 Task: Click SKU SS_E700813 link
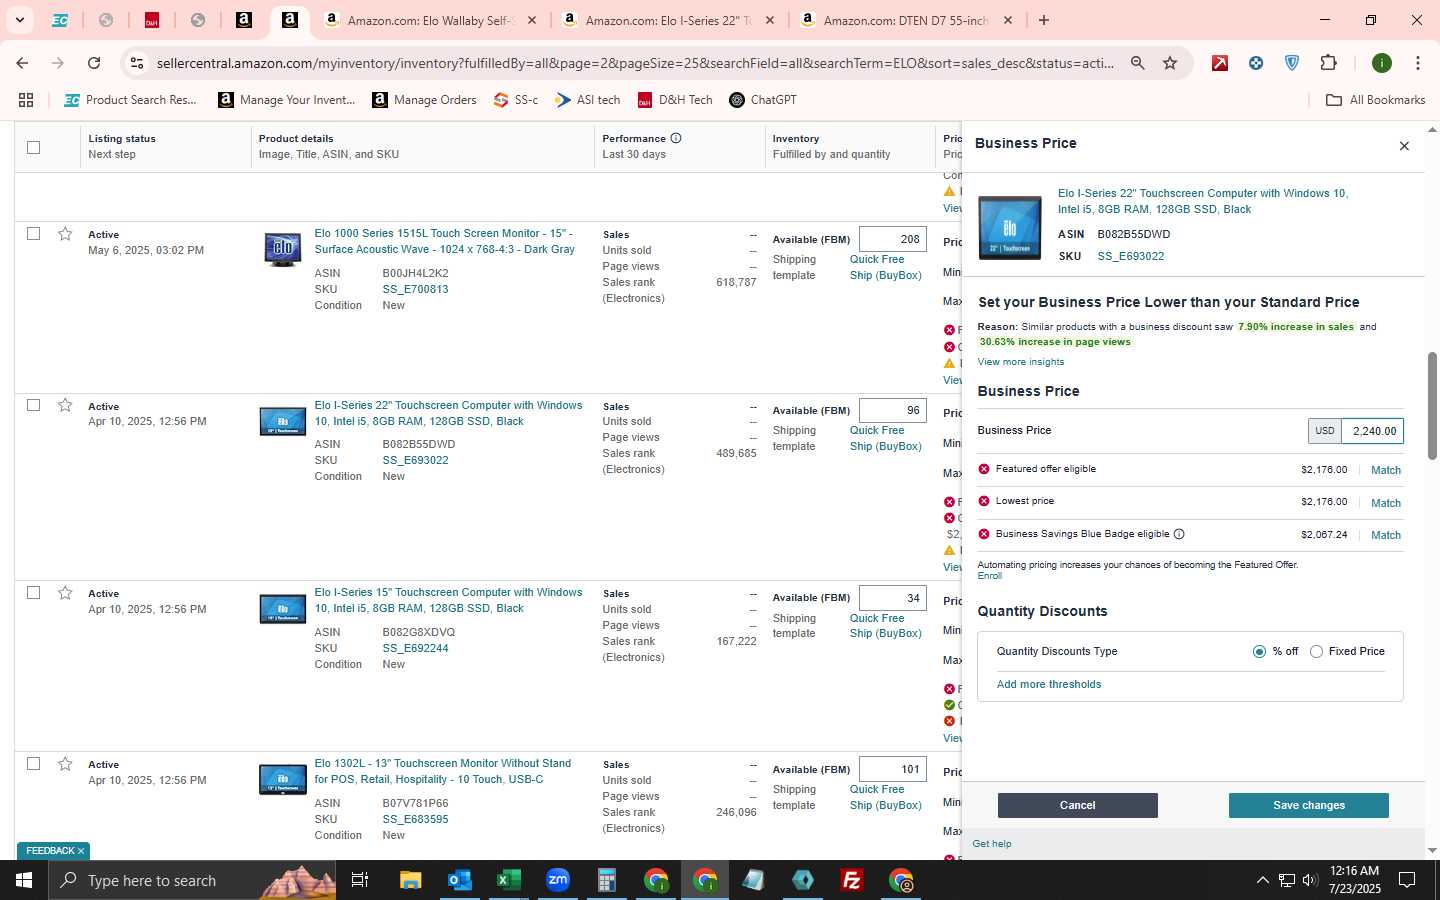[415, 290]
